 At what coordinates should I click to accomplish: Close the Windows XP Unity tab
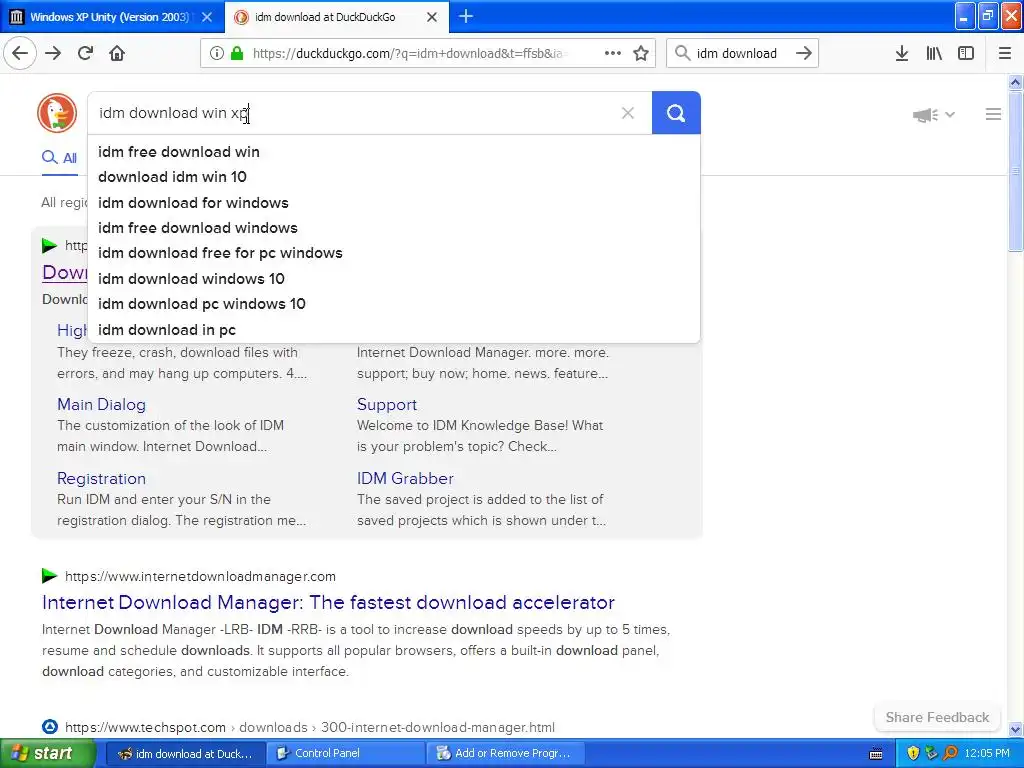tap(206, 17)
